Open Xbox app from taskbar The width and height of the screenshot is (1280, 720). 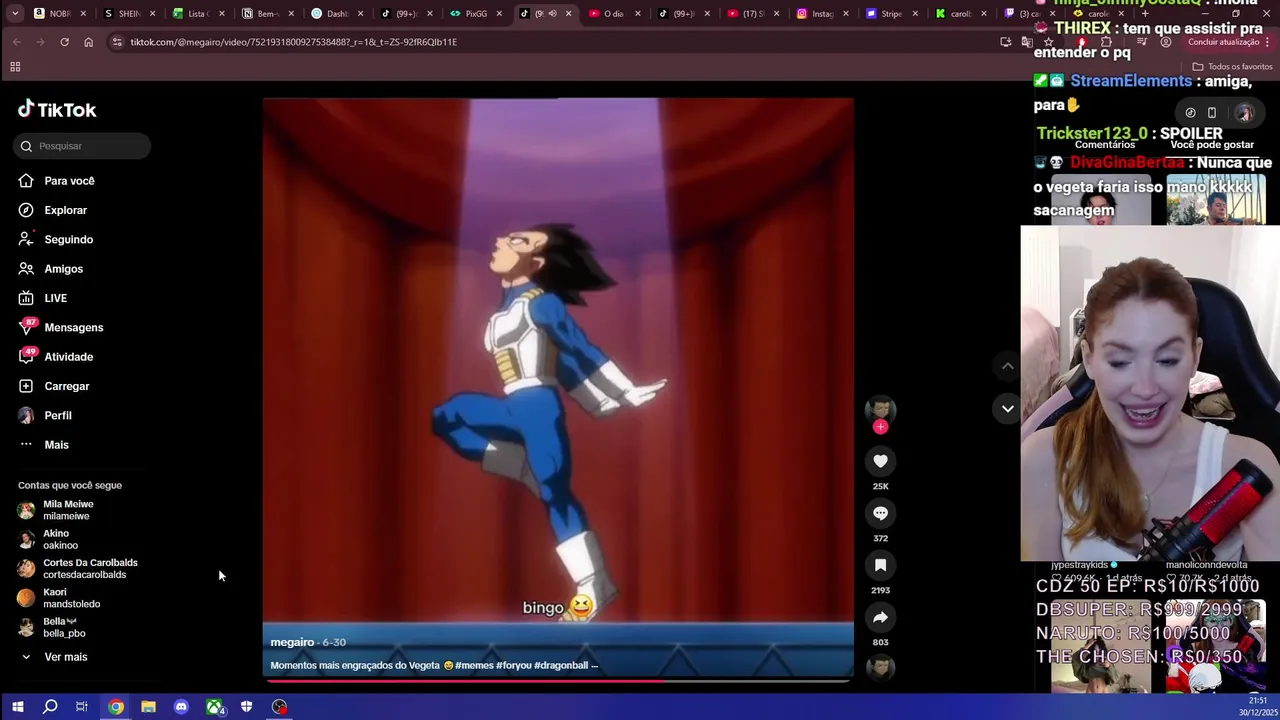click(x=214, y=707)
